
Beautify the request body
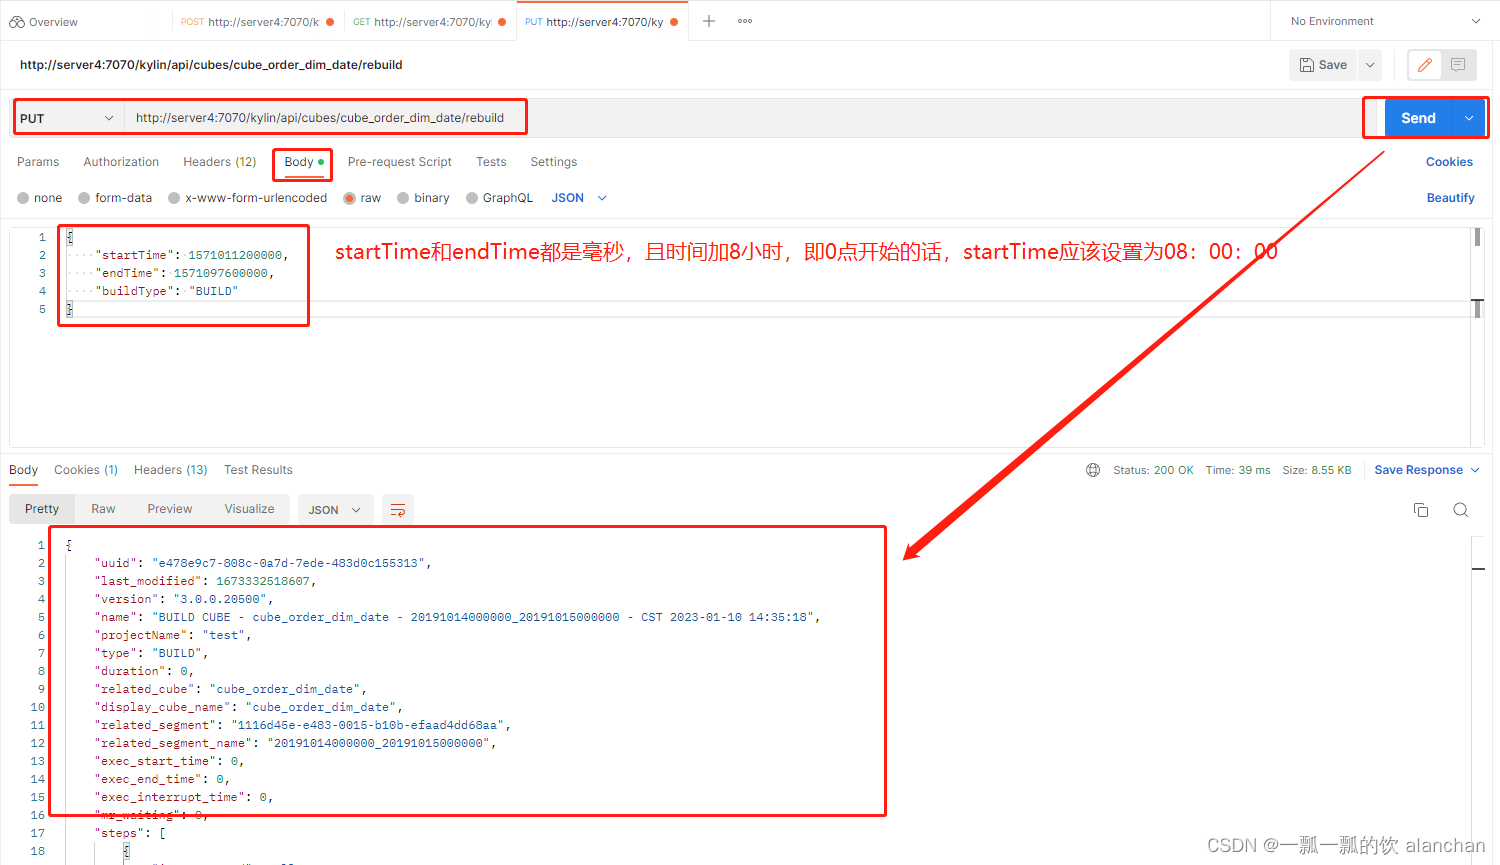click(x=1450, y=198)
